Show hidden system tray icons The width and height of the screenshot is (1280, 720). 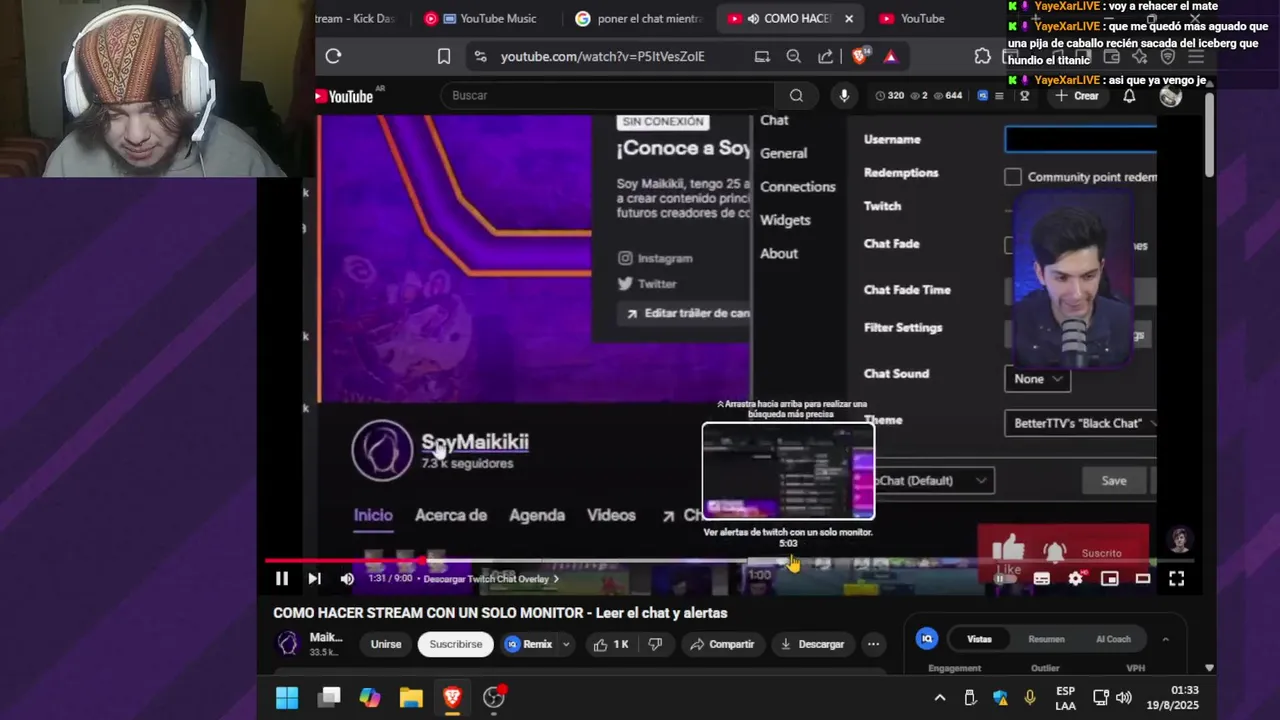pos(939,698)
